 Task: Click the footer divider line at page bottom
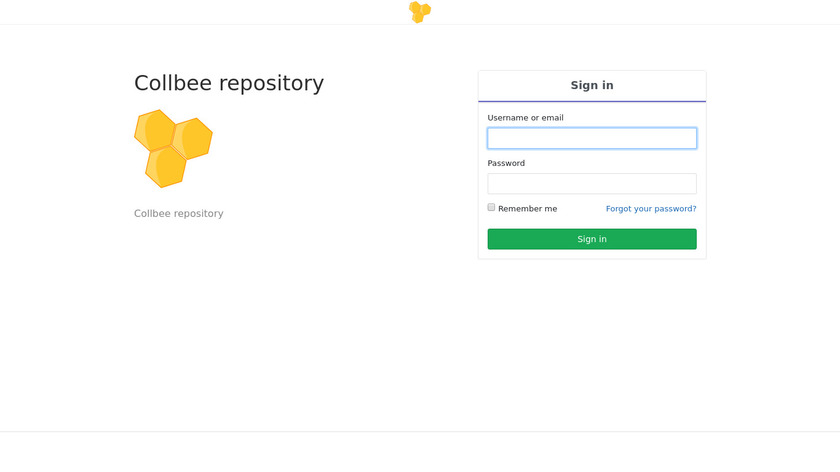420,432
